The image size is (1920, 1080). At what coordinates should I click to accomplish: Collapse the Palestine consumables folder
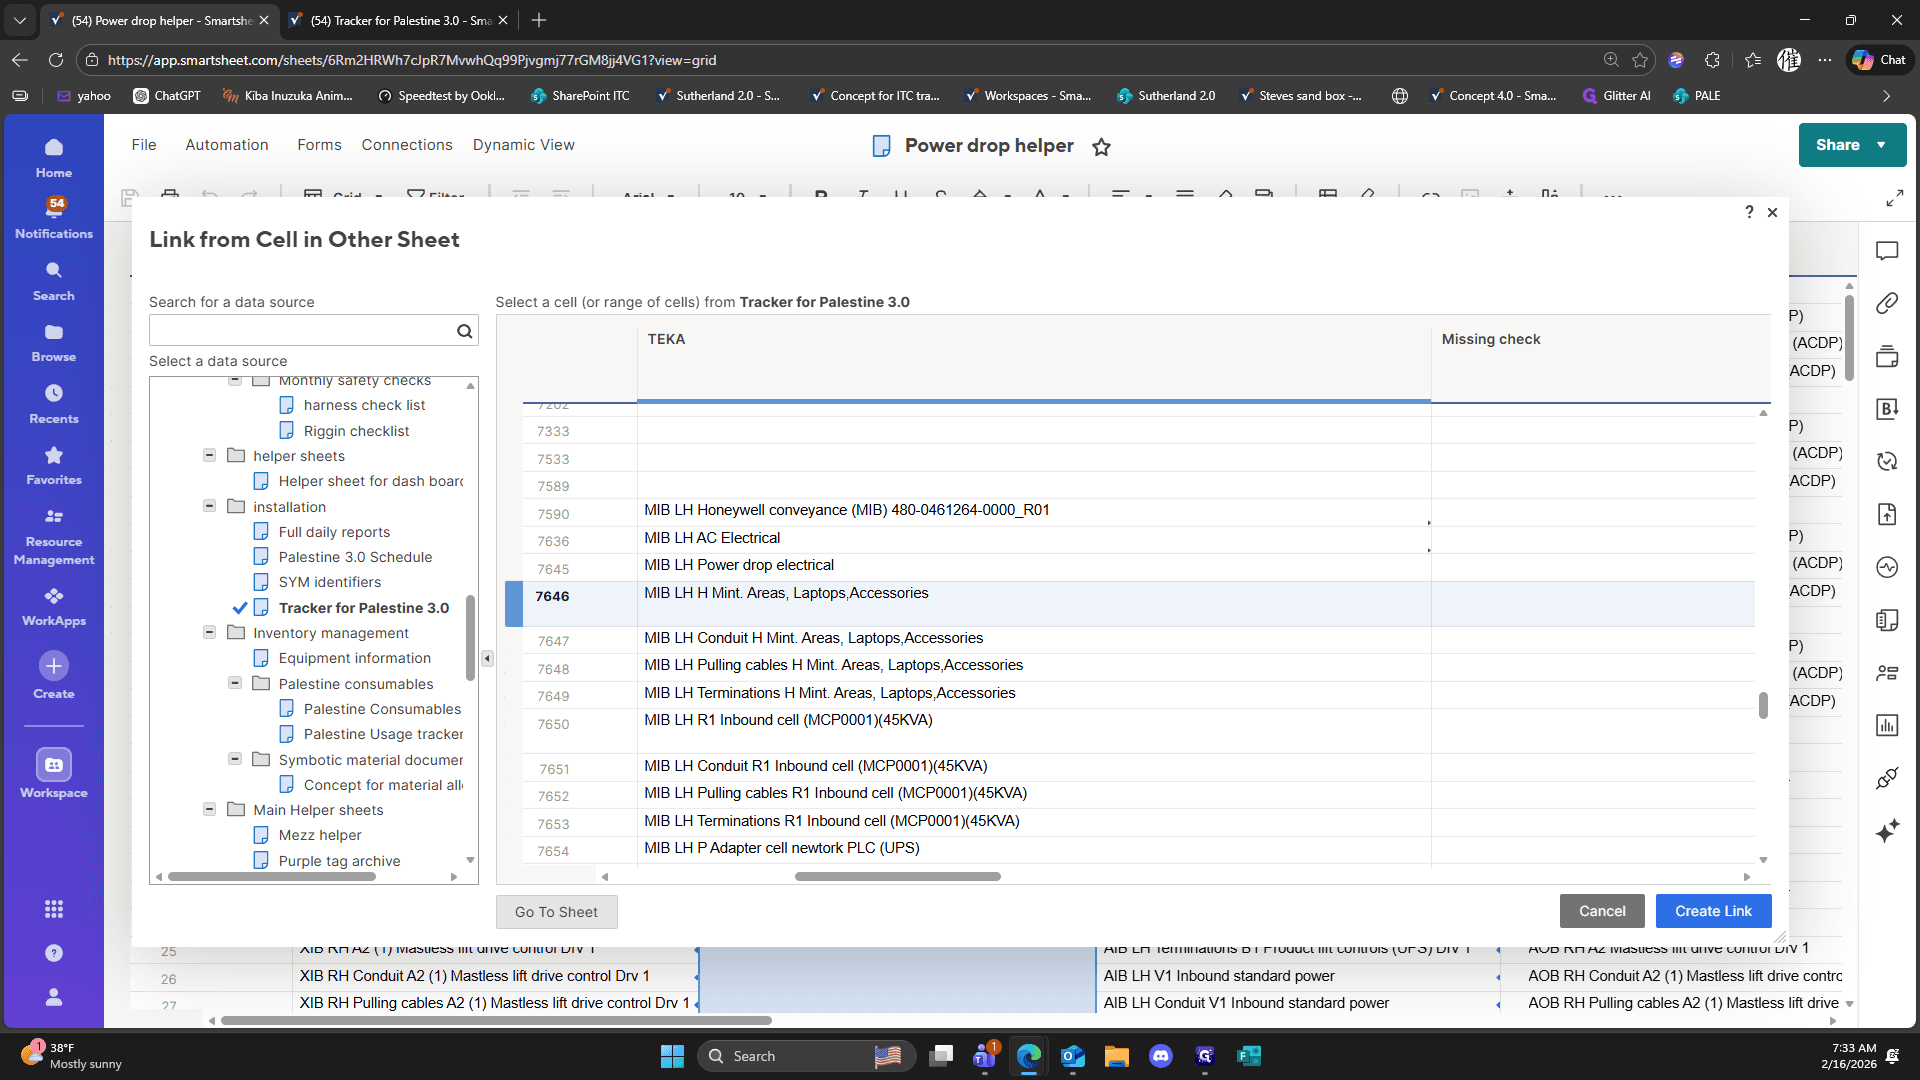[235, 683]
